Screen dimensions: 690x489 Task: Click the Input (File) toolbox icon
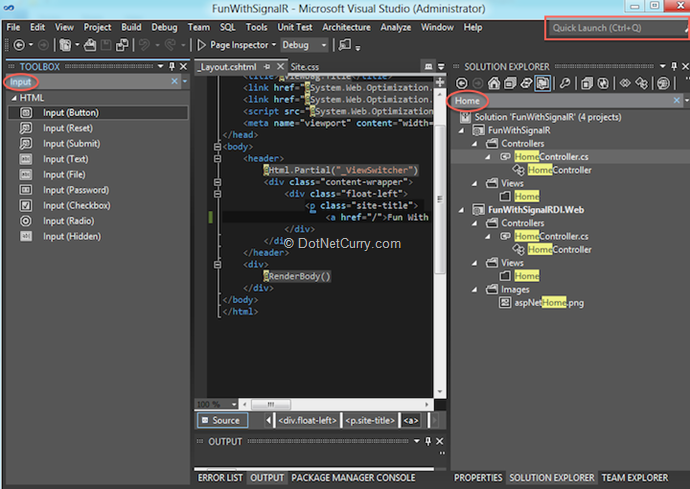pyautogui.click(x=26, y=174)
